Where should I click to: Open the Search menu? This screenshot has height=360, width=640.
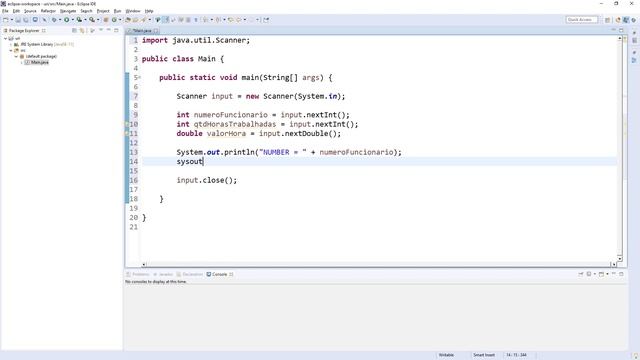tap(87, 11)
